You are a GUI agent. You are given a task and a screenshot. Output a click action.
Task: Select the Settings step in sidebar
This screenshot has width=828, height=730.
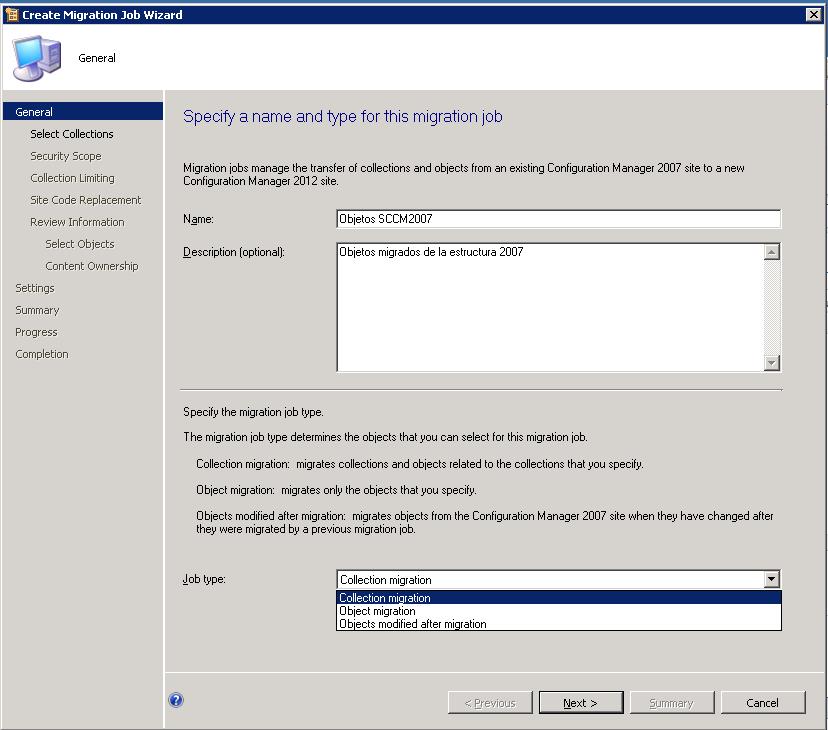(x=35, y=288)
